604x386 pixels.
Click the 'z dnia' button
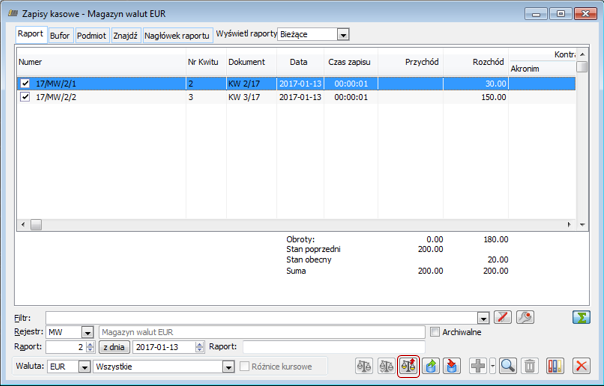click(x=114, y=347)
